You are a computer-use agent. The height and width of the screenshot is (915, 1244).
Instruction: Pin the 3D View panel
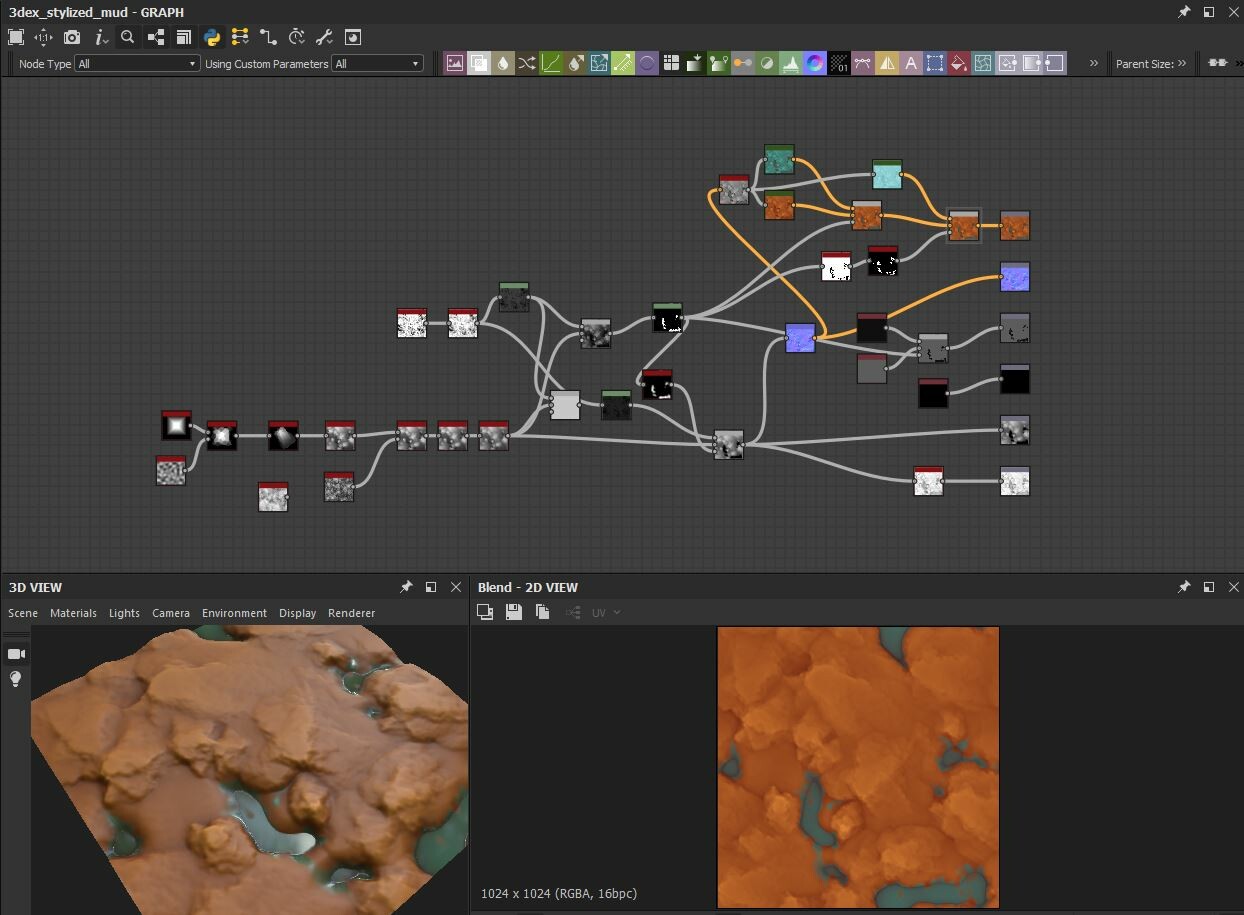coord(407,587)
